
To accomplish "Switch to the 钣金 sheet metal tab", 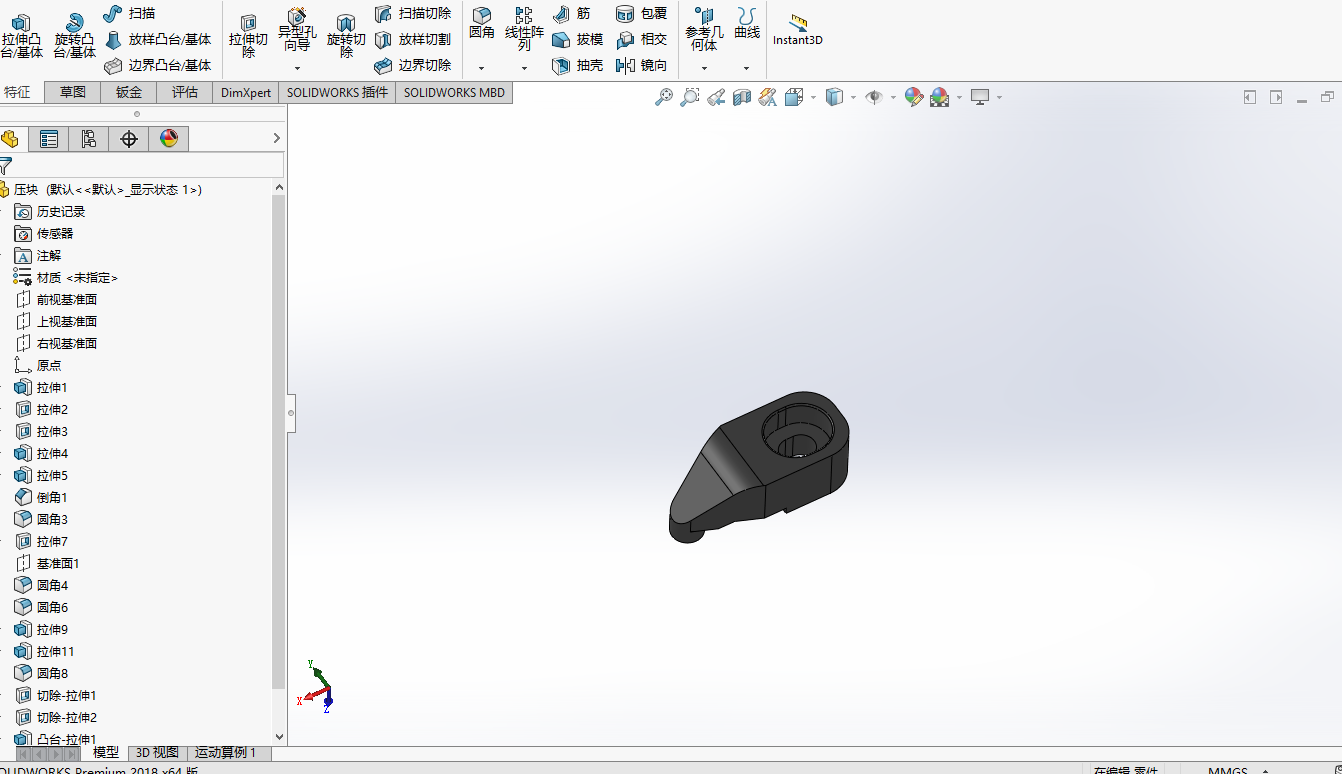I will [x=129, y=92].
